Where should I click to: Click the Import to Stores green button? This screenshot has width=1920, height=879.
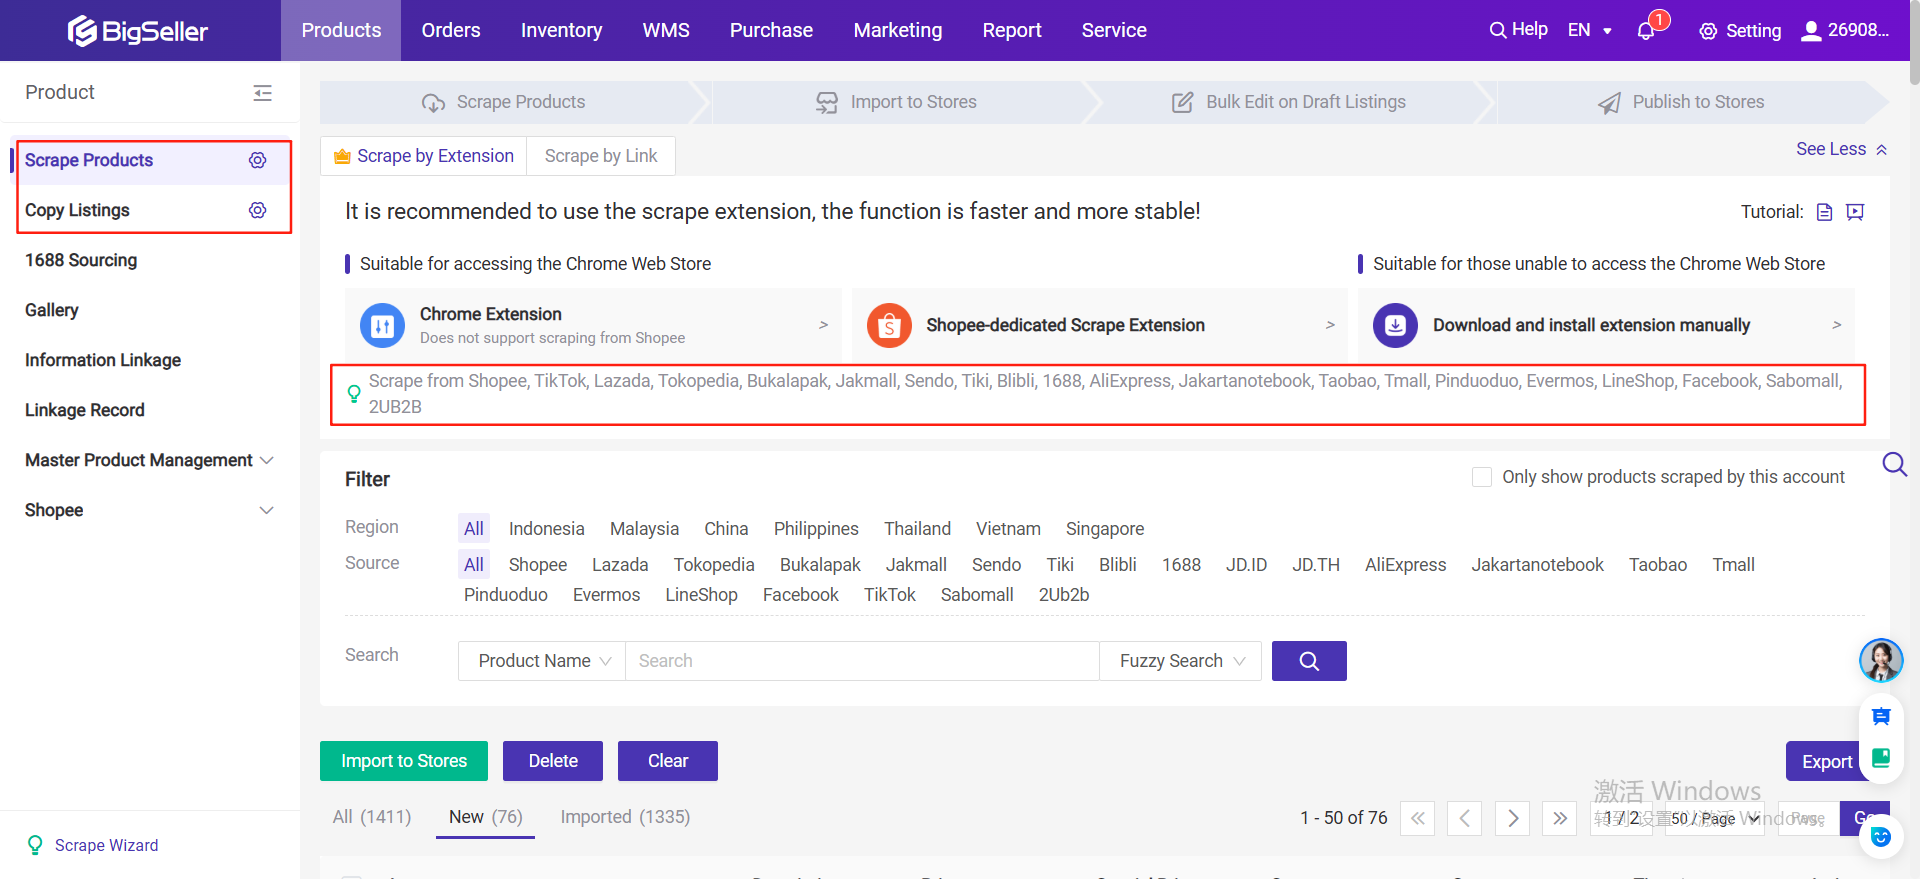(x=404, y=761)
